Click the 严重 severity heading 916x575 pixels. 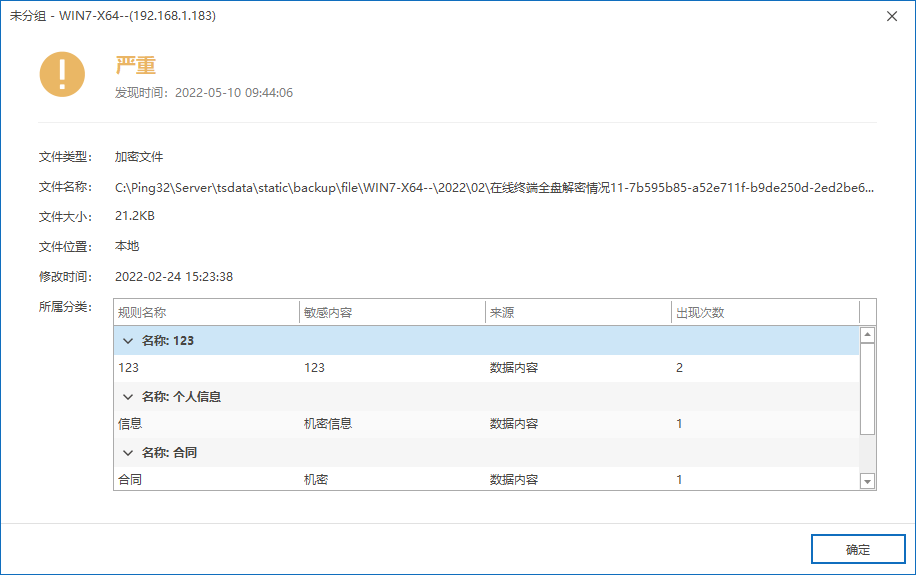(136, 65)
